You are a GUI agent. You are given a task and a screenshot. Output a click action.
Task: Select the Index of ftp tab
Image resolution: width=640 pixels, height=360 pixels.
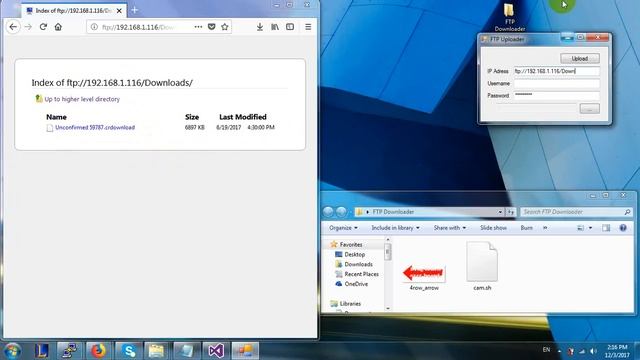pos(74,11)
